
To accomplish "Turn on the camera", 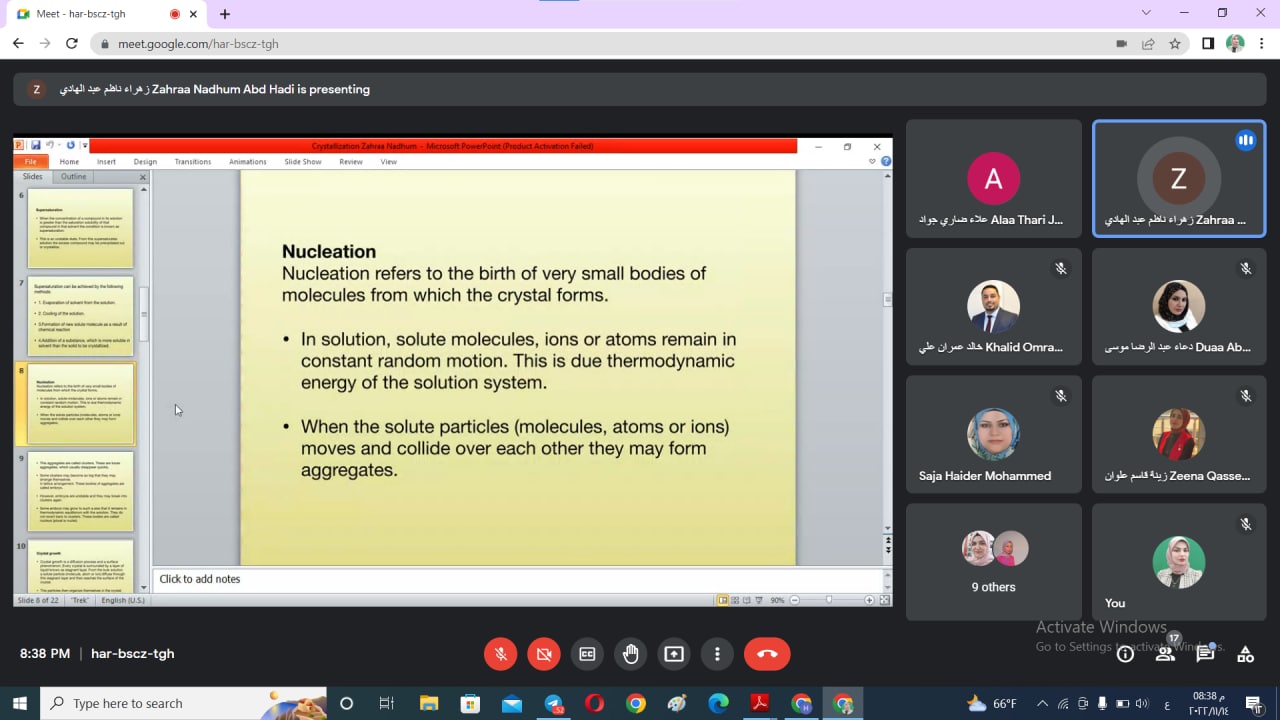I will pos(544,654).
